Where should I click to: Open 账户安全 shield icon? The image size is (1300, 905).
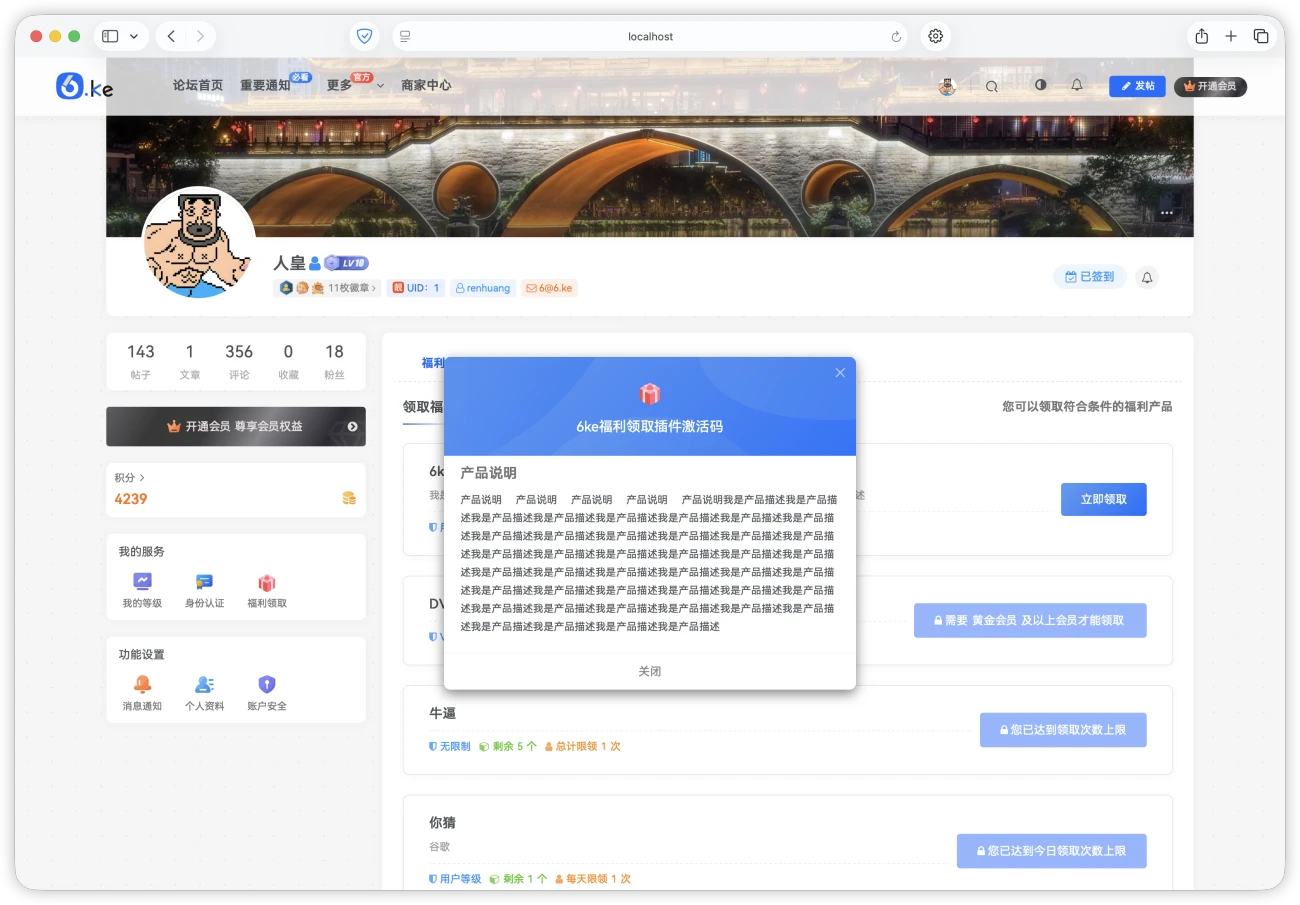267,685
